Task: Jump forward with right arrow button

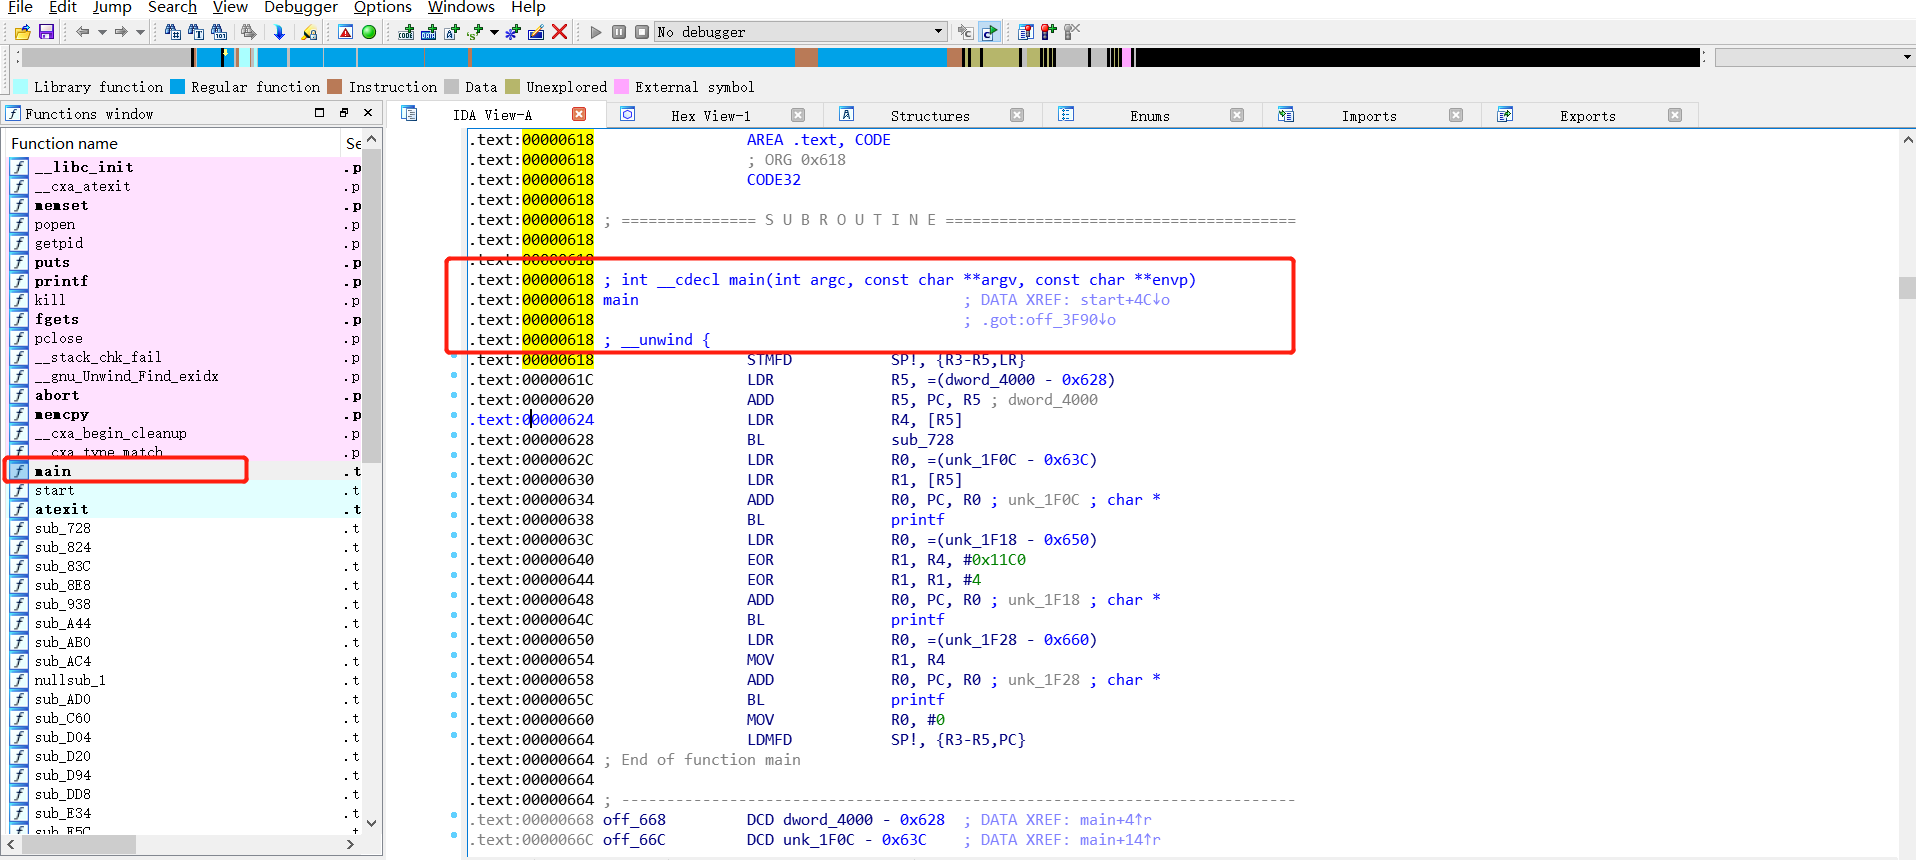Action: click(x=121, y=32)
